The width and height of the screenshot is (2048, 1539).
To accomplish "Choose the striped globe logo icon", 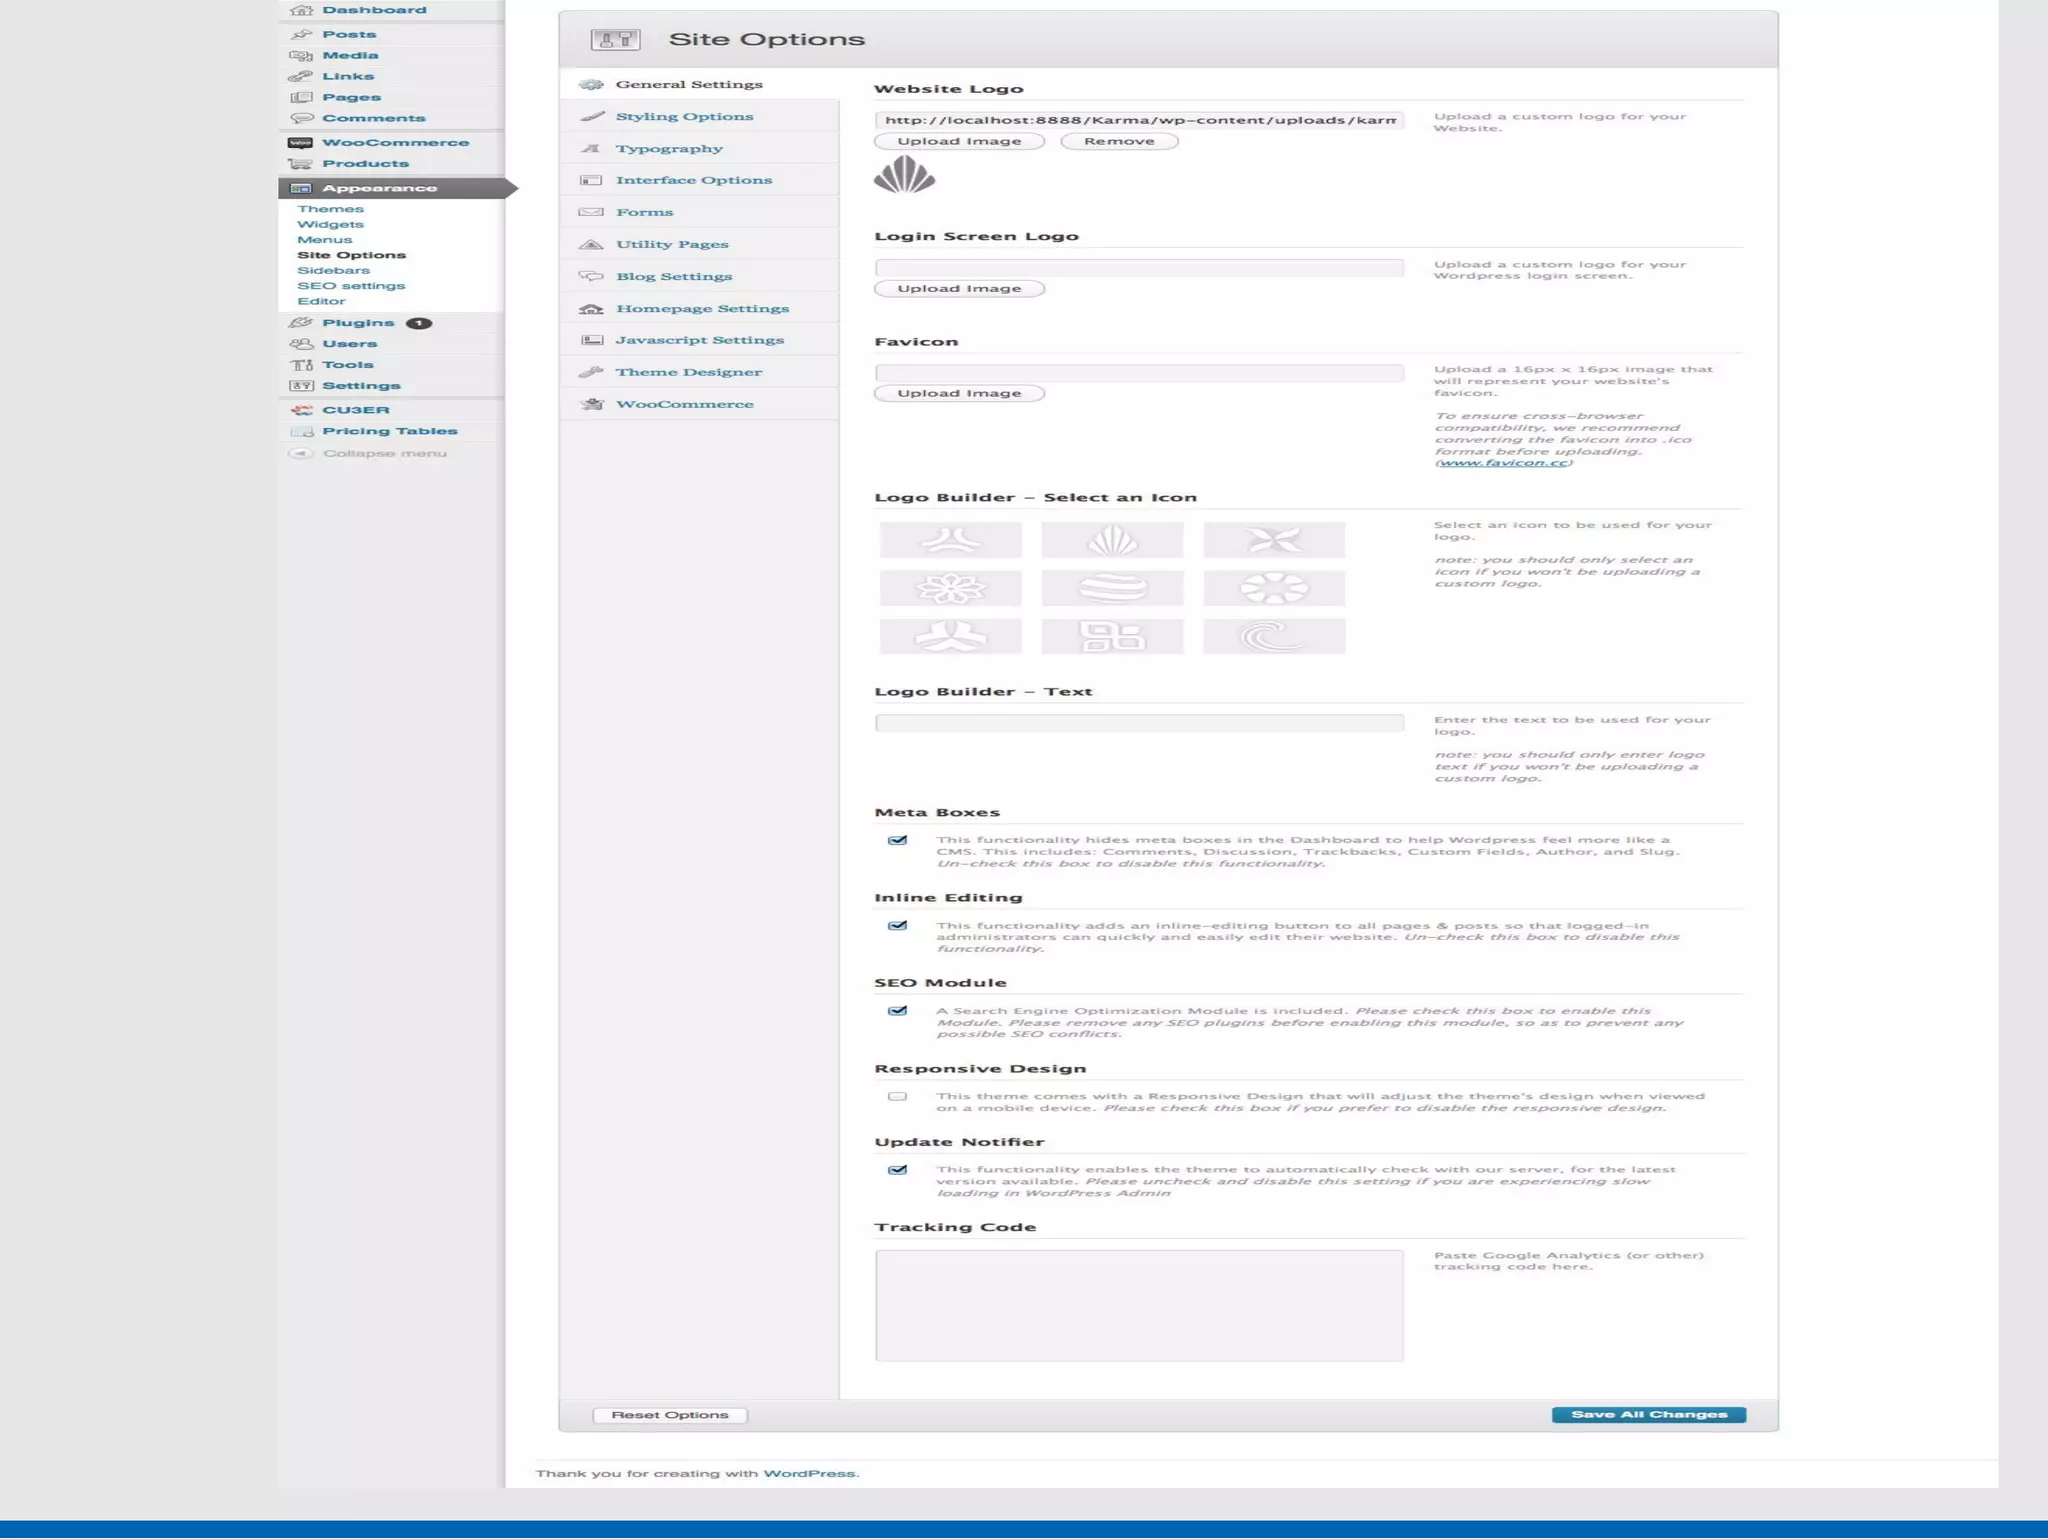I will [x=1112, y=588].
